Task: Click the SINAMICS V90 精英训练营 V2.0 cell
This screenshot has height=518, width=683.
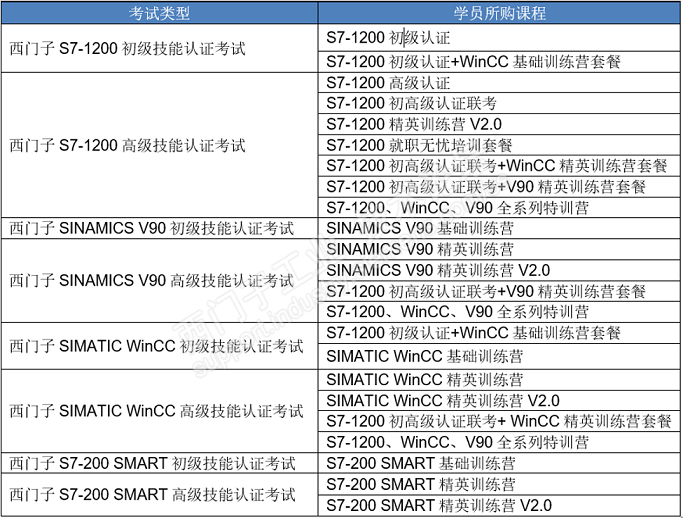Action: (499, 270)
